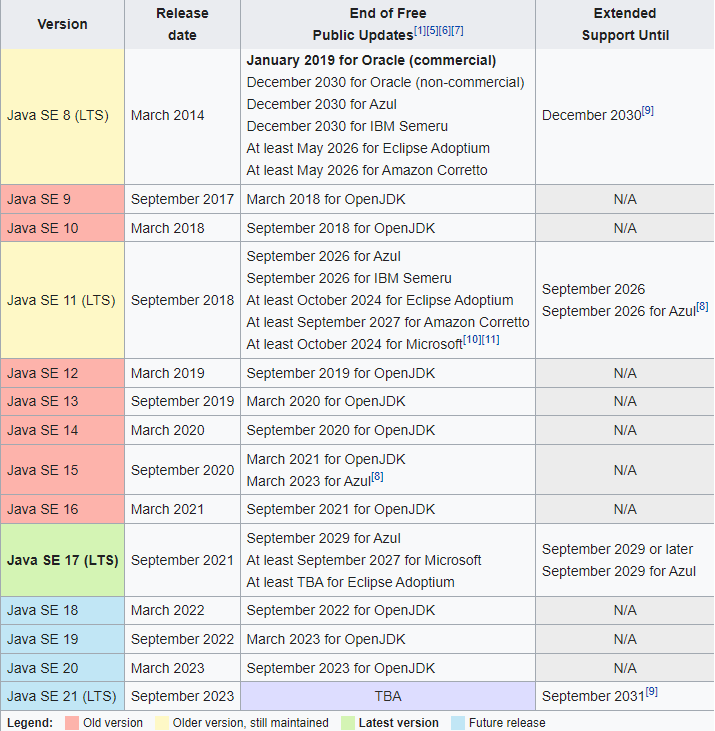The width and height of the screenshot is (715, 731).
Task: Click the Version column header
Action: (62, 24)
